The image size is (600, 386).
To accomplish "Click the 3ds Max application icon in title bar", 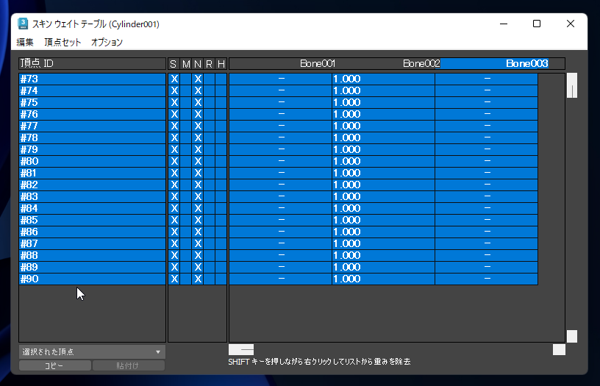I will click(x=23, y=24).
